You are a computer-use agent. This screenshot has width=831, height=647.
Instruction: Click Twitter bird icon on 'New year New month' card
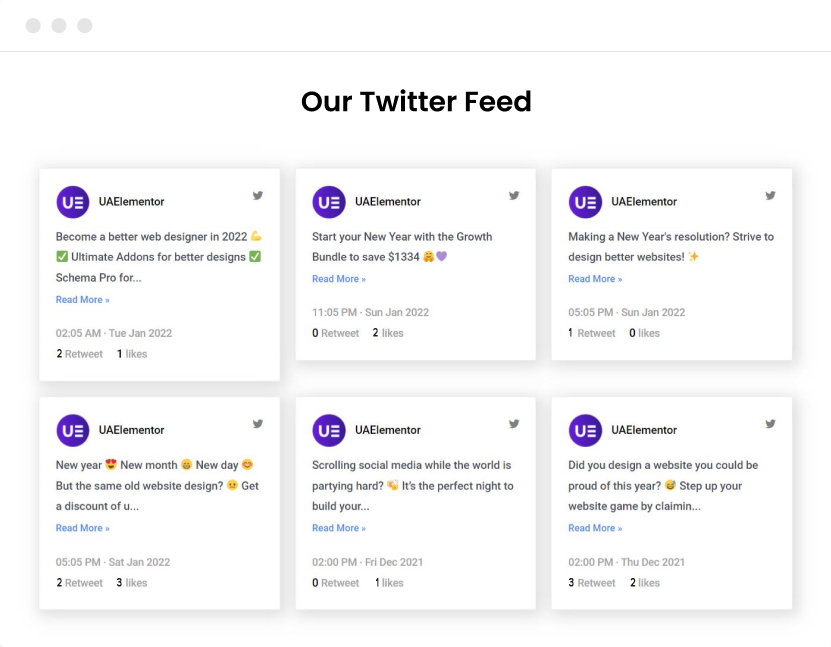pos(258,424)
